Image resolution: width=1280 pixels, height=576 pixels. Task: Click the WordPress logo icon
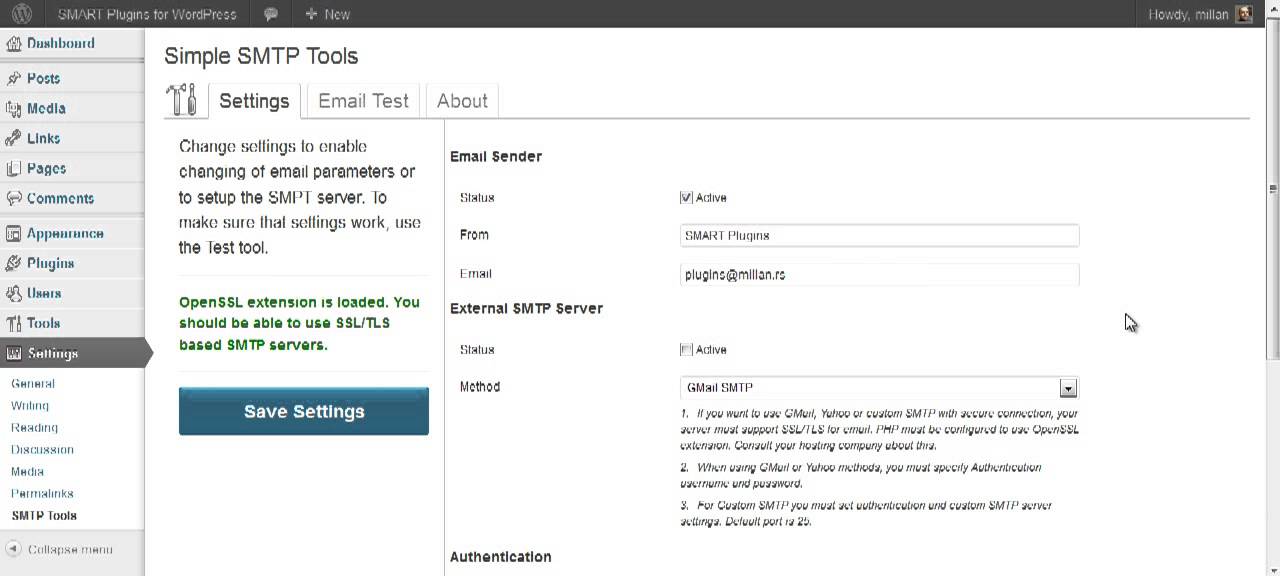click(22, 14)
